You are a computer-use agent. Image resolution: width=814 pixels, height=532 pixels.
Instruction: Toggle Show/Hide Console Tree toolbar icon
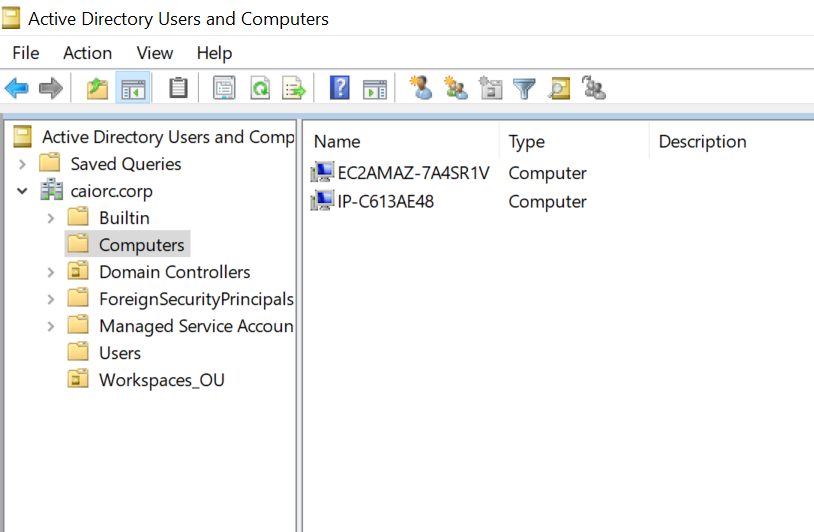coord(133,88)
